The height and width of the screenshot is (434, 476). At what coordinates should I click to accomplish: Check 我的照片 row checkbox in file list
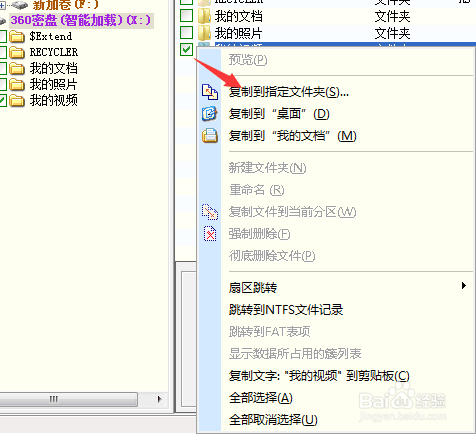tap(186, 32)
